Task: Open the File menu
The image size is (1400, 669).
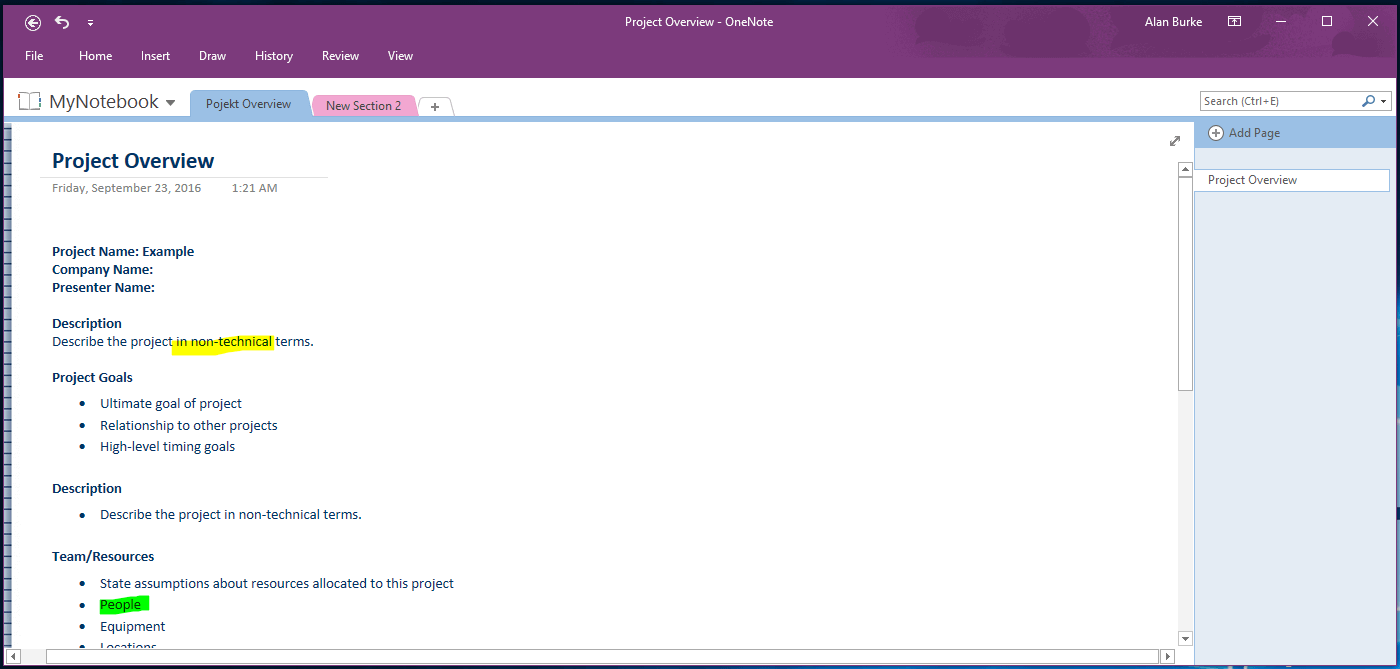Action: click(x=33, y=56)
